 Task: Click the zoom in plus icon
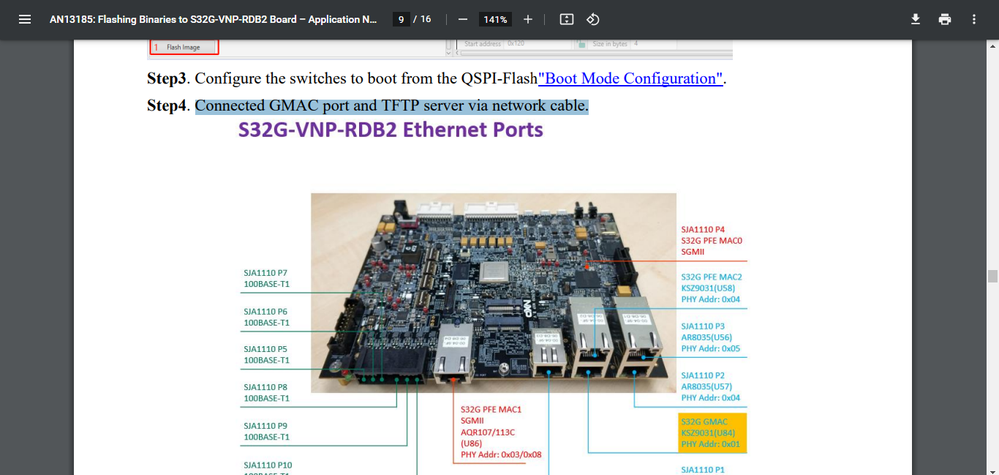pos(528,19)
